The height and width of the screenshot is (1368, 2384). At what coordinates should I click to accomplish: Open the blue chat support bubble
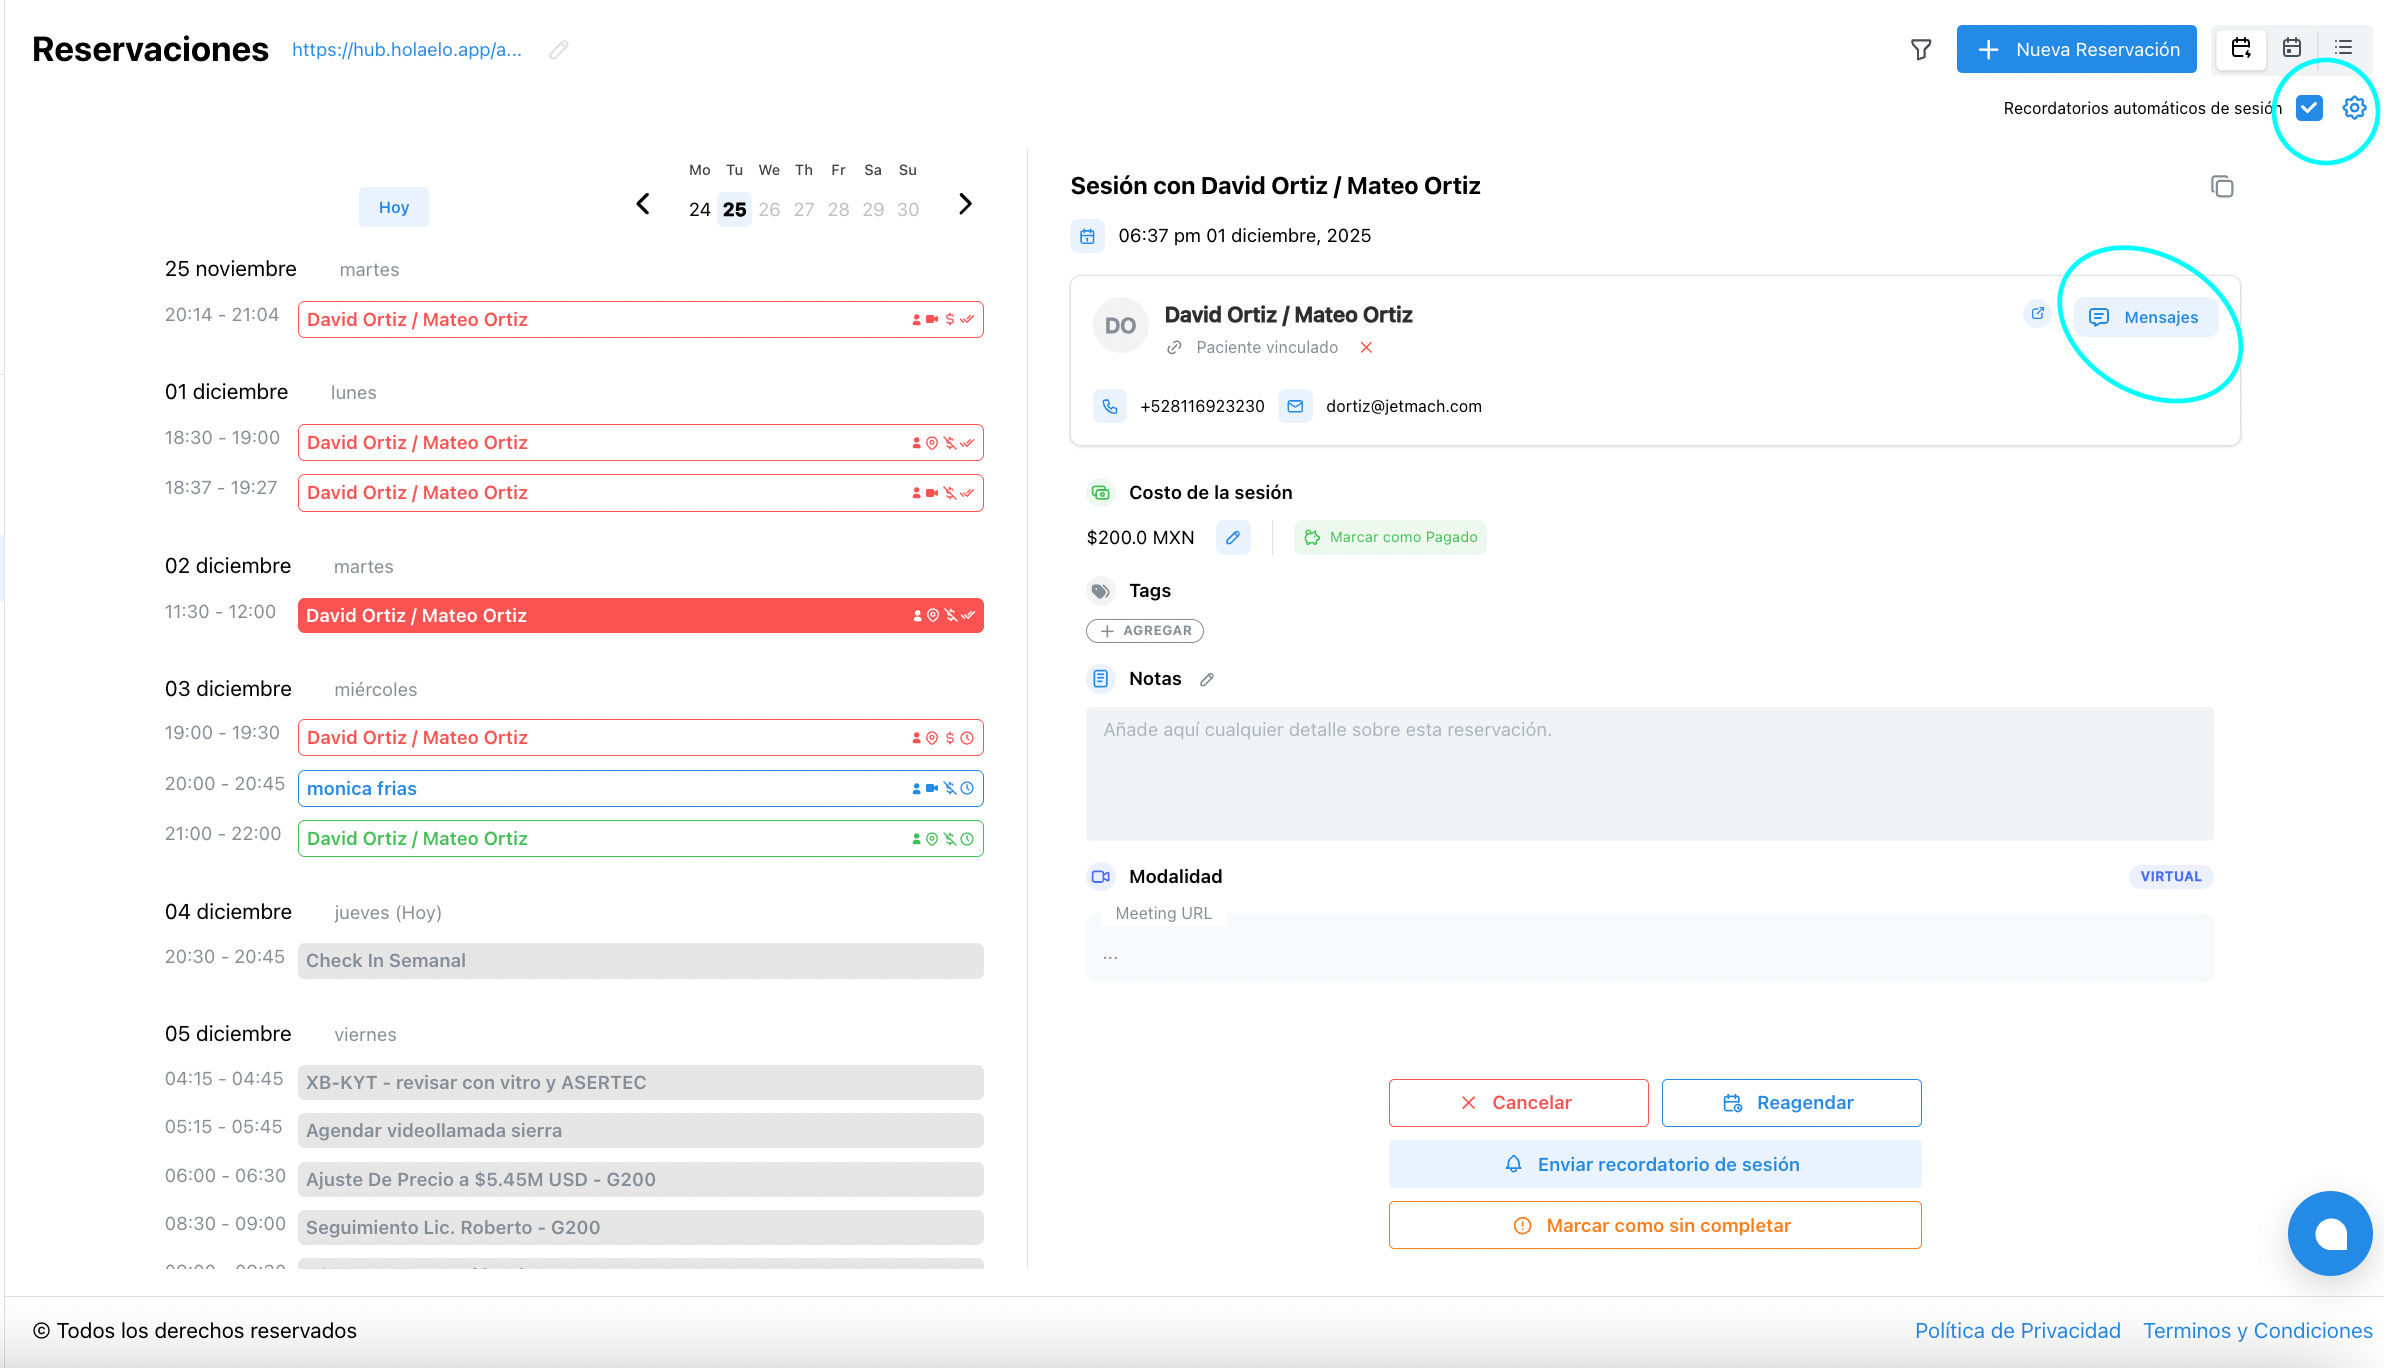[2330, 1233]
